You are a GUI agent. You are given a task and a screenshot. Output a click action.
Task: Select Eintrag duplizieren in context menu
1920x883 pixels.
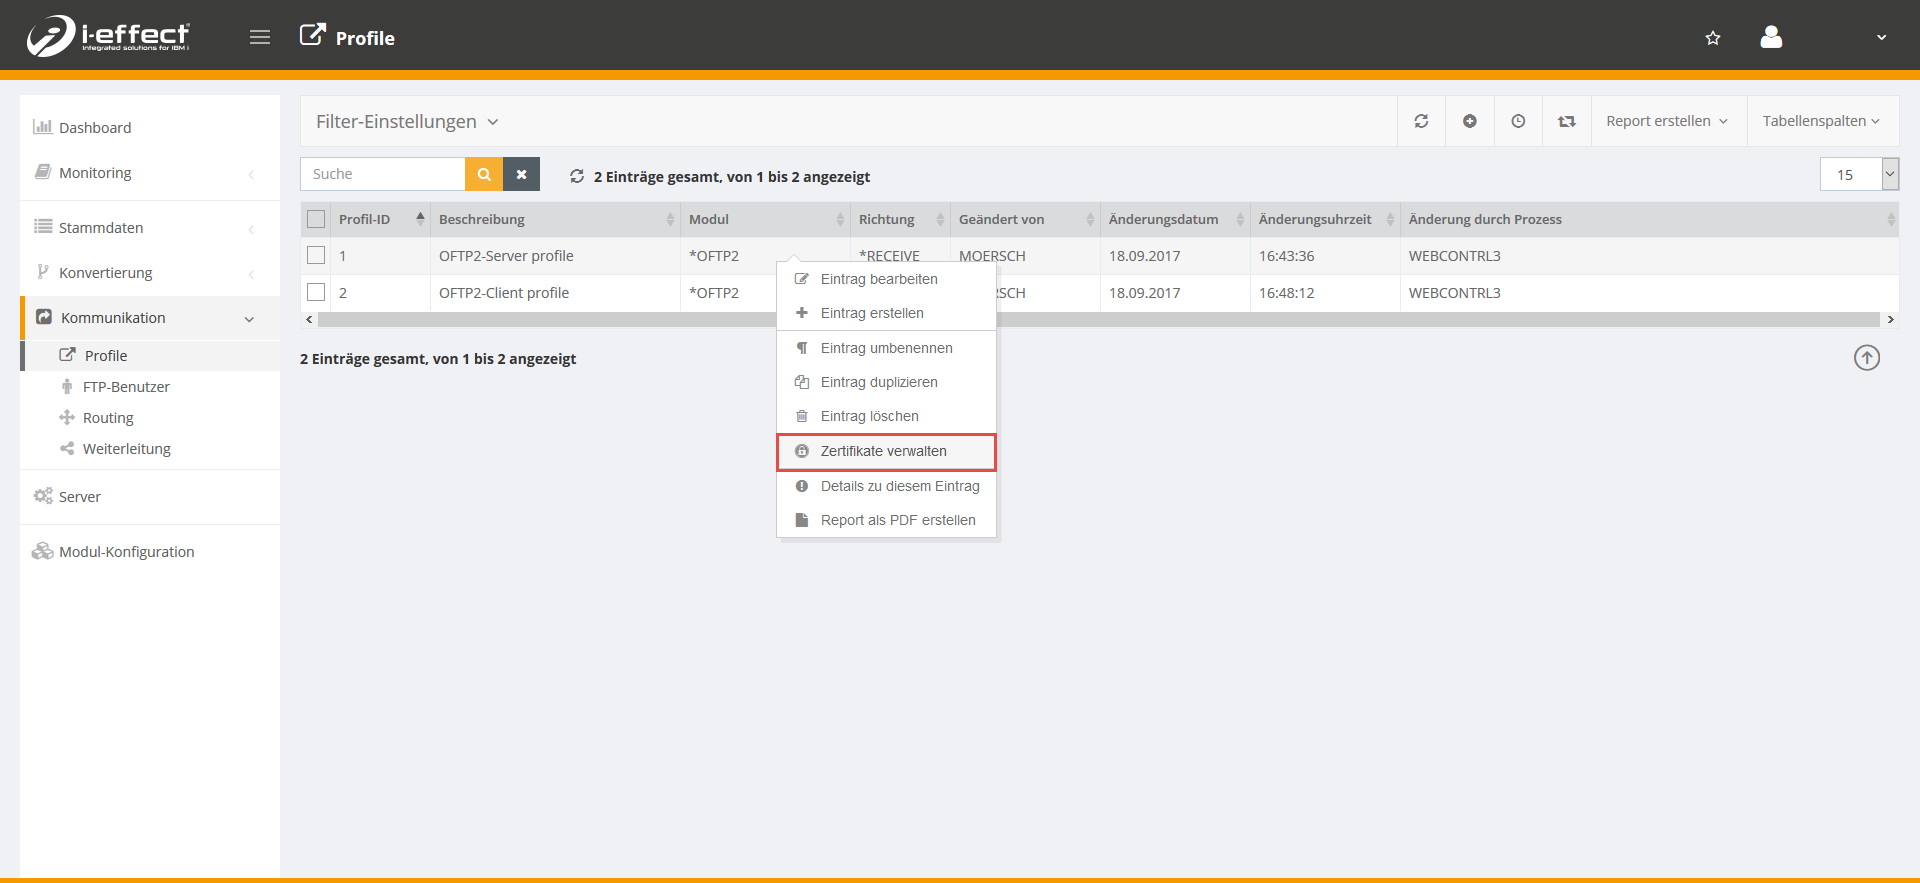pyautogui.click(x=879, y=382)
